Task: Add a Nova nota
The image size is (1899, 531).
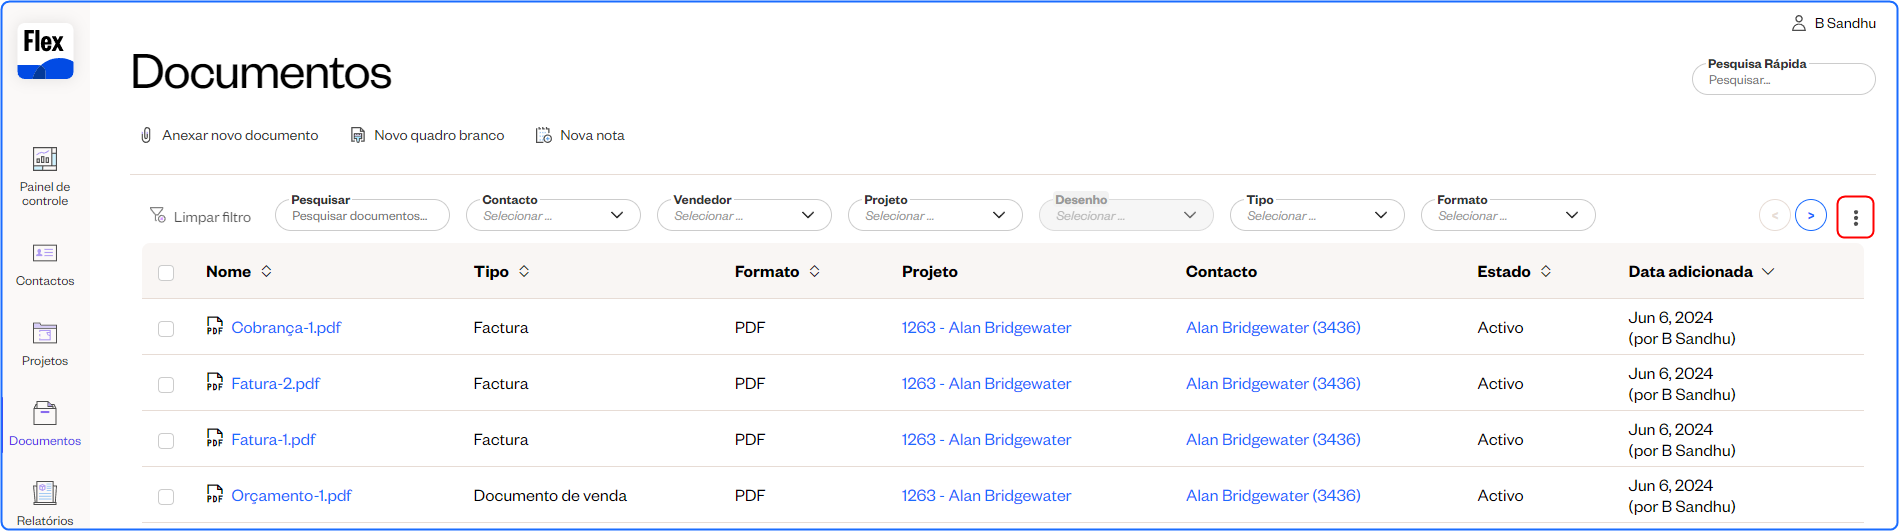Action: (580, 135)
